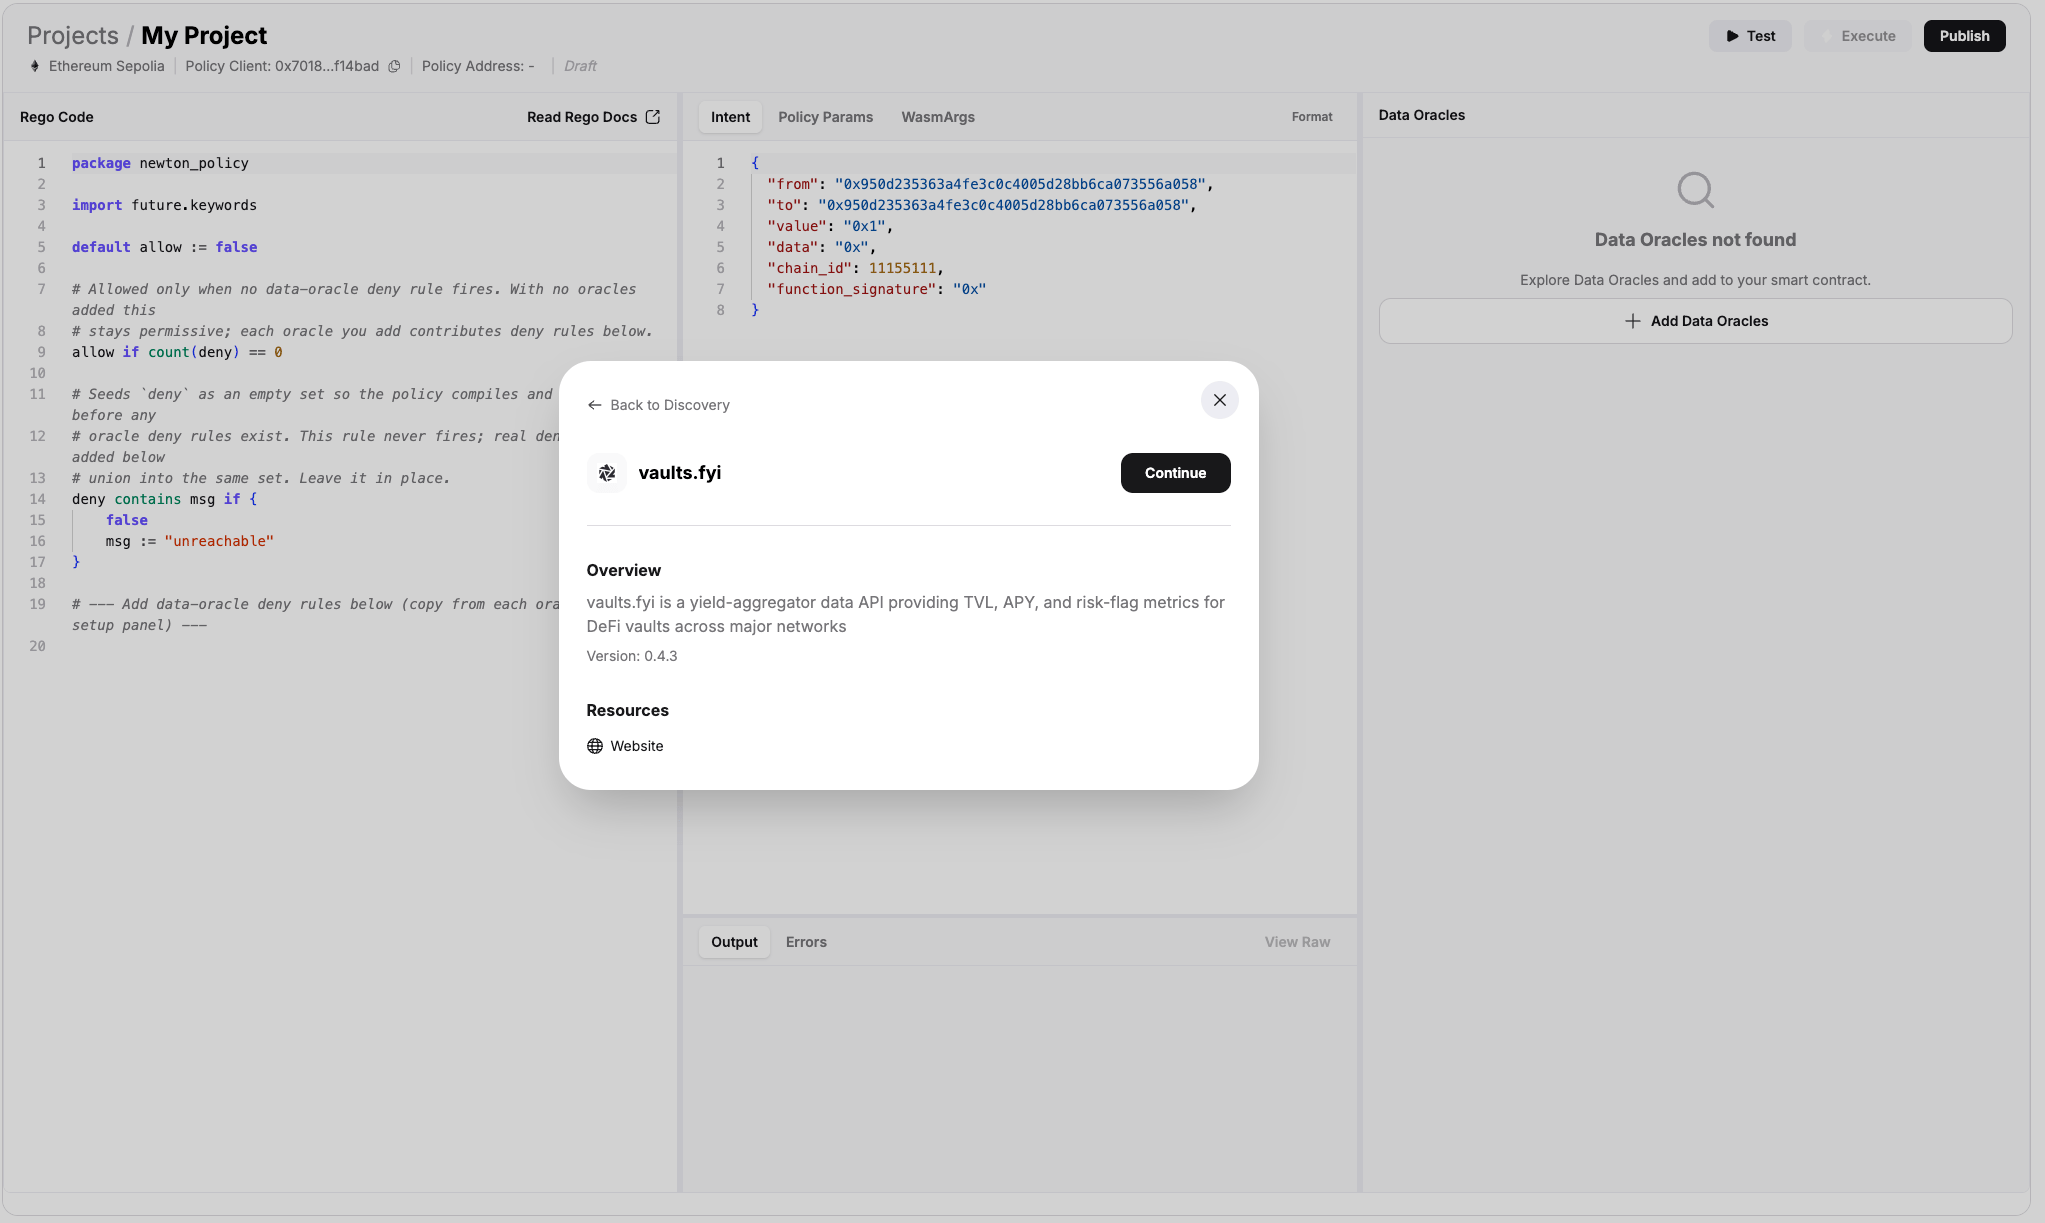Copy the Policy Client address icon
Viewport: 2045px width, 1223px height.
click(x=394, y=66)
